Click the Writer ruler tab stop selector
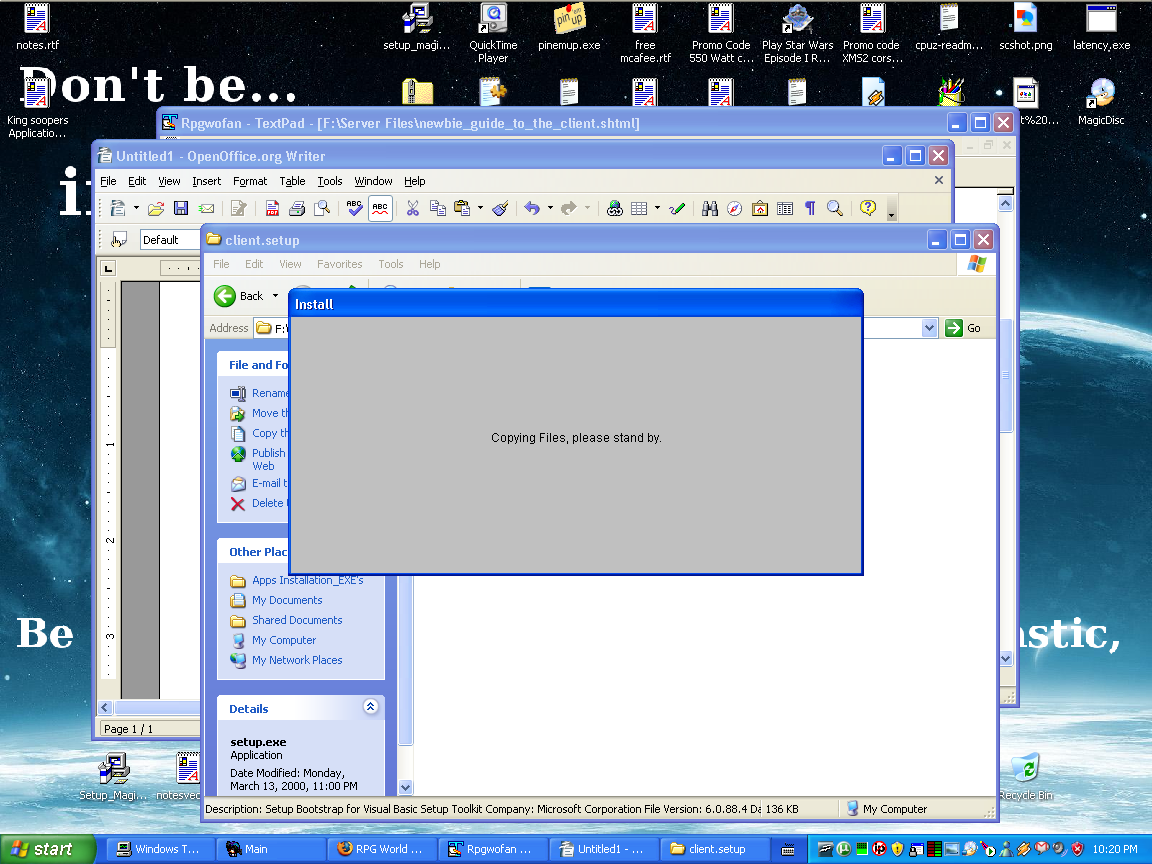The image size is (1152, 864). click(108, 268)
